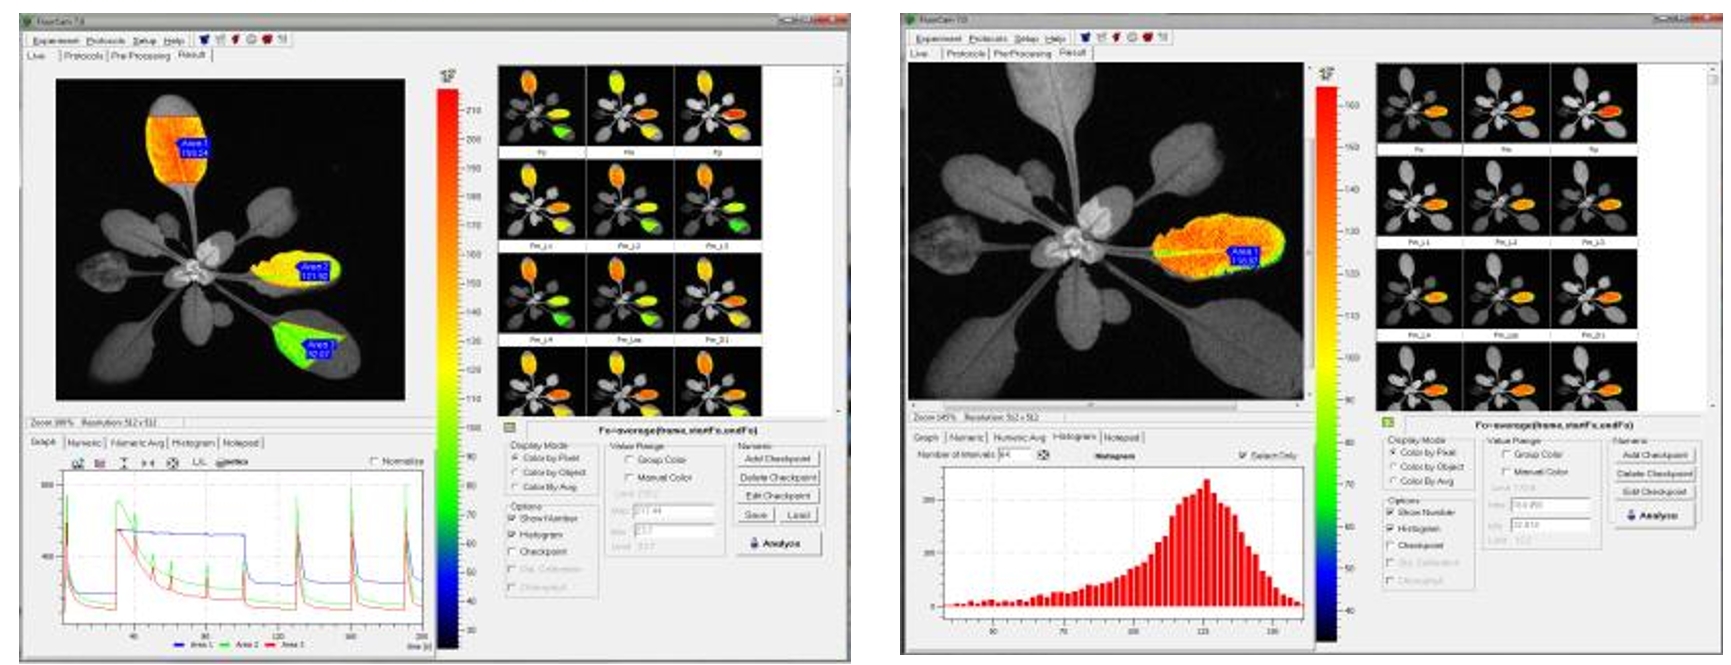Enable the Normalize checkbox above the graph
This screenshot has height=665, width=1731.
pyautogui.click(x=375, y=462)
